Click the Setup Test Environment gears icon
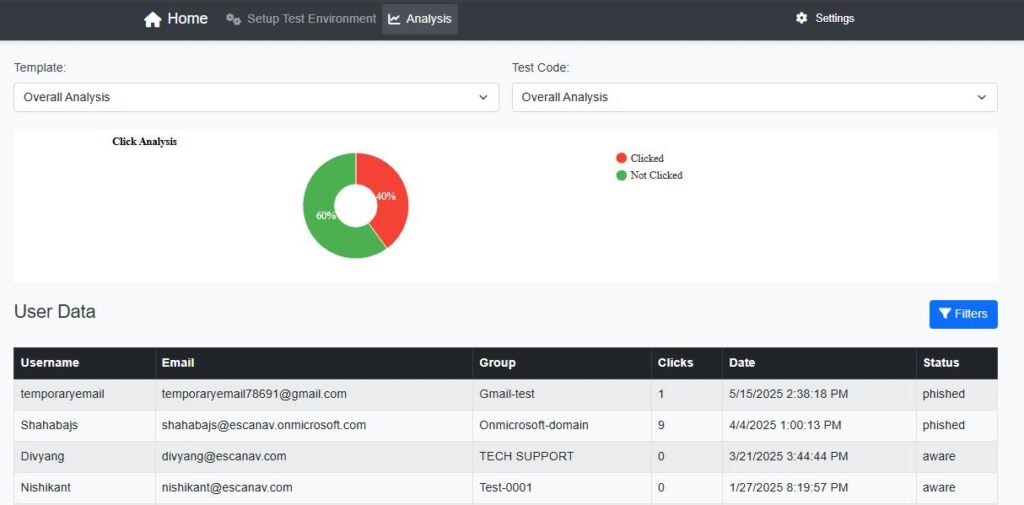The width and height of the screenshot is (1024, 505). [233, 20]
